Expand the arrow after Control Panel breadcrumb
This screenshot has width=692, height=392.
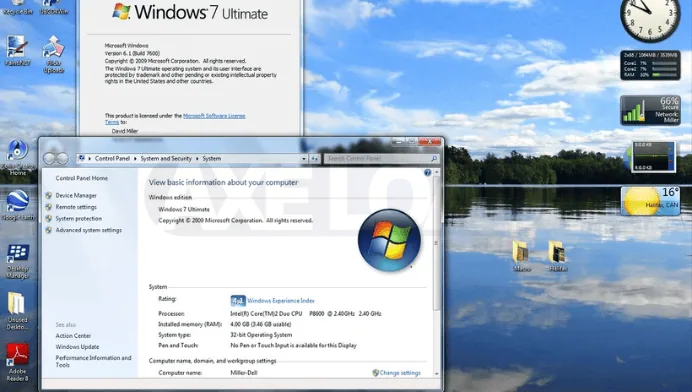pos(135,158)
